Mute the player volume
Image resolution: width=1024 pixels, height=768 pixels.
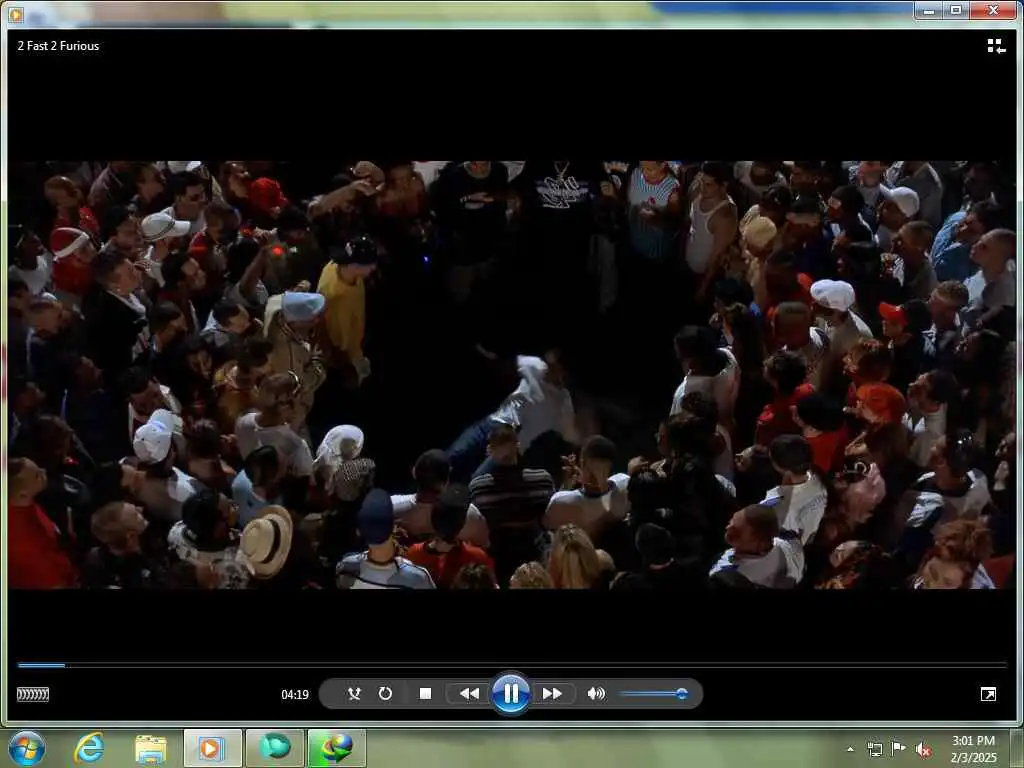596,694
